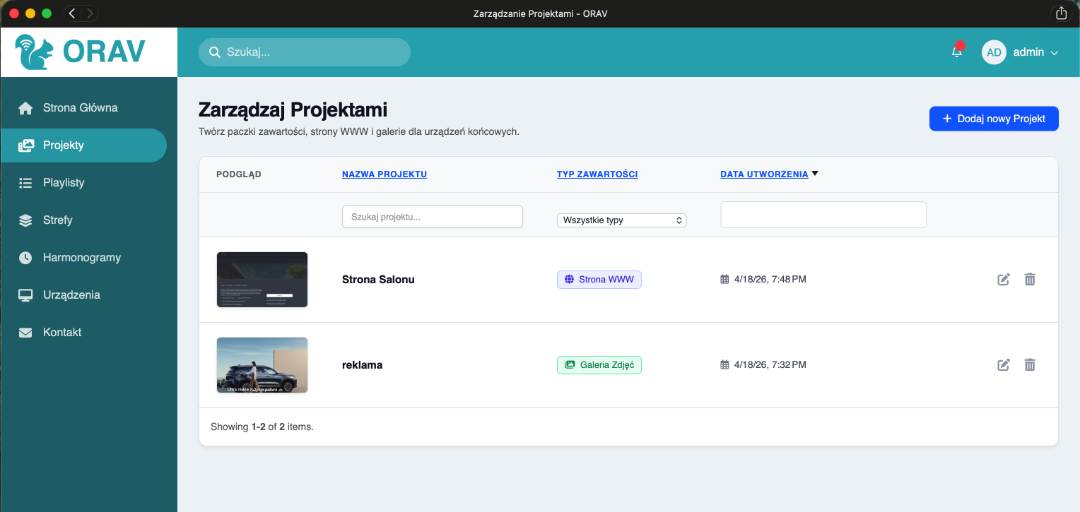Delete the reklama project
This screenshot has height=512, width=1080.
point(1030,365)
